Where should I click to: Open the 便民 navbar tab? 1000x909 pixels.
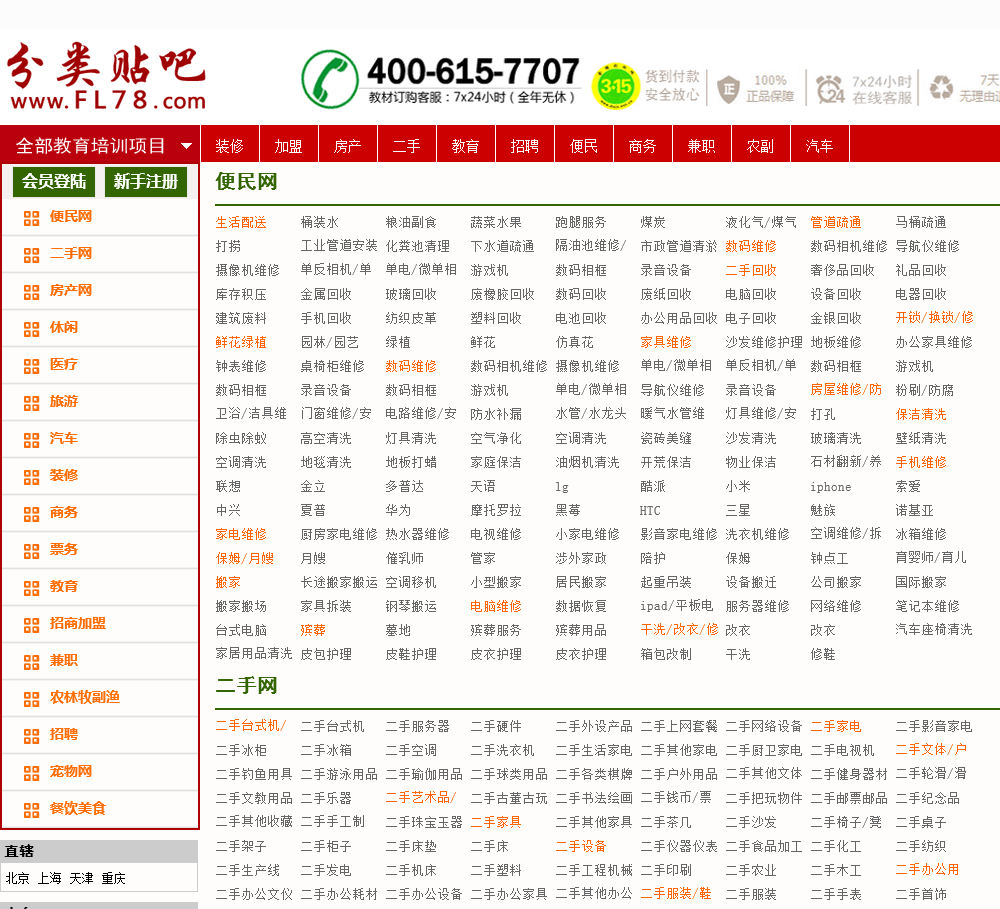[584, 145]
